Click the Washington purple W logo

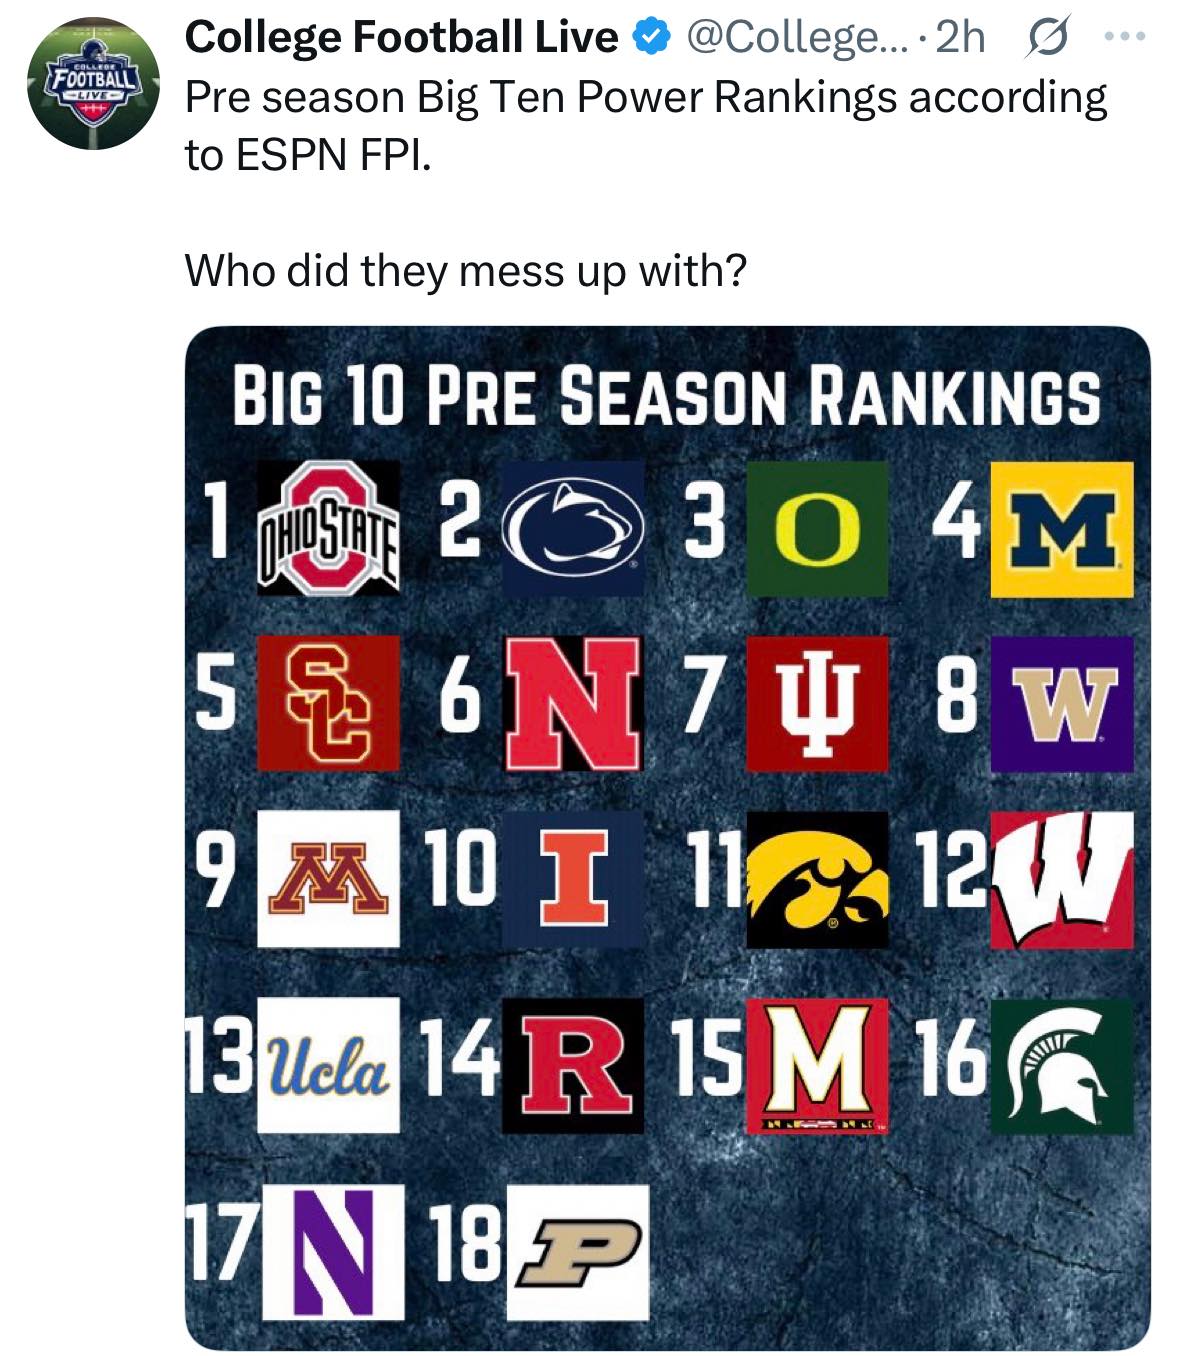1062,703
